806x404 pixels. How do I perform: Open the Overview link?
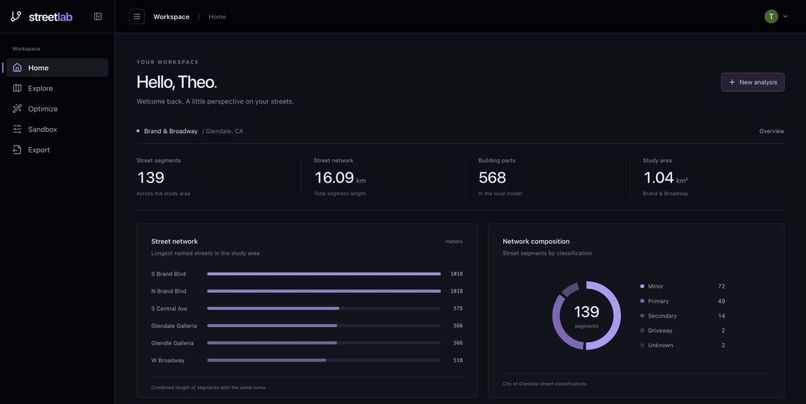[x=772, y=131]
